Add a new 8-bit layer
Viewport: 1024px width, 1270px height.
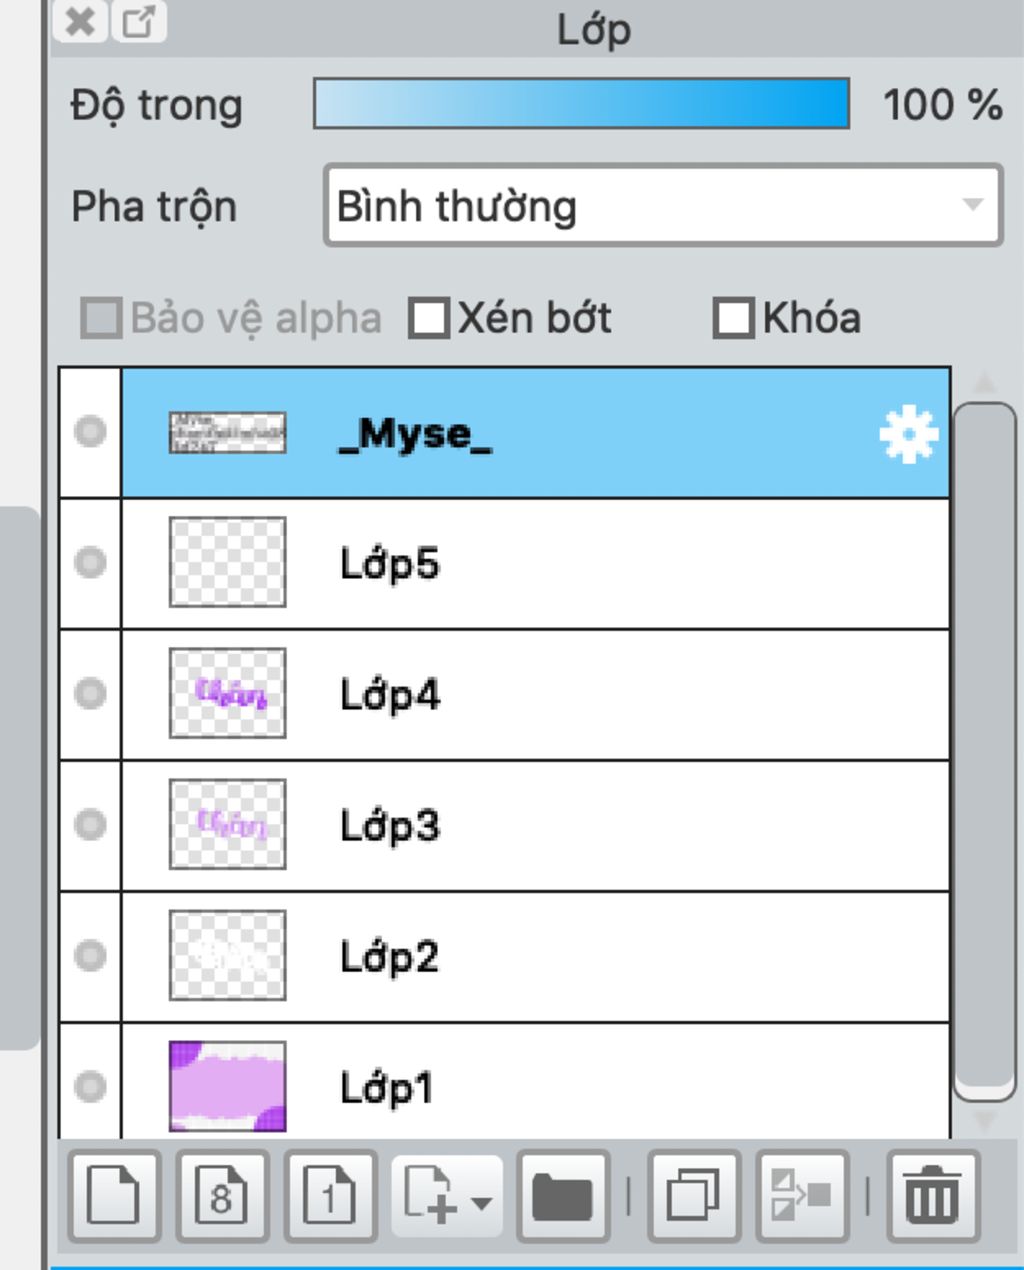click(222, 1196)
